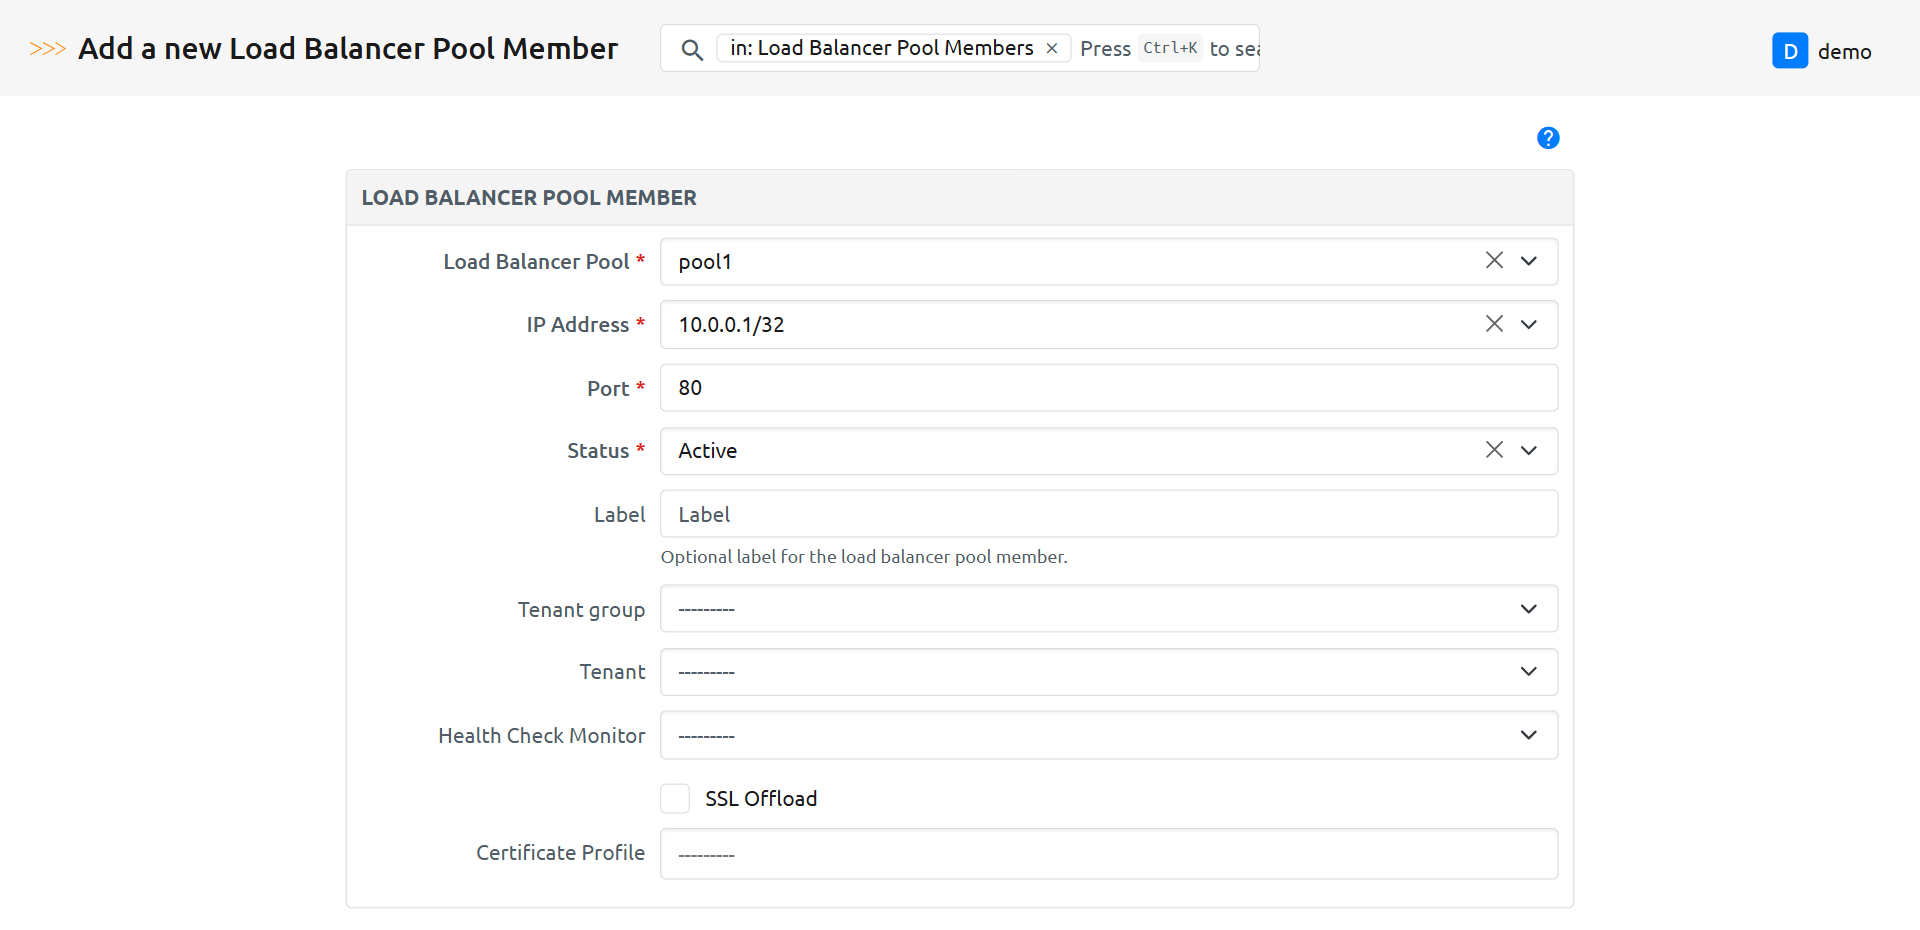Viewport: 1920px width, 930px height.
Task: Remove the Load Balancer Pool Members search filter
Action: tap(1052, 48)
